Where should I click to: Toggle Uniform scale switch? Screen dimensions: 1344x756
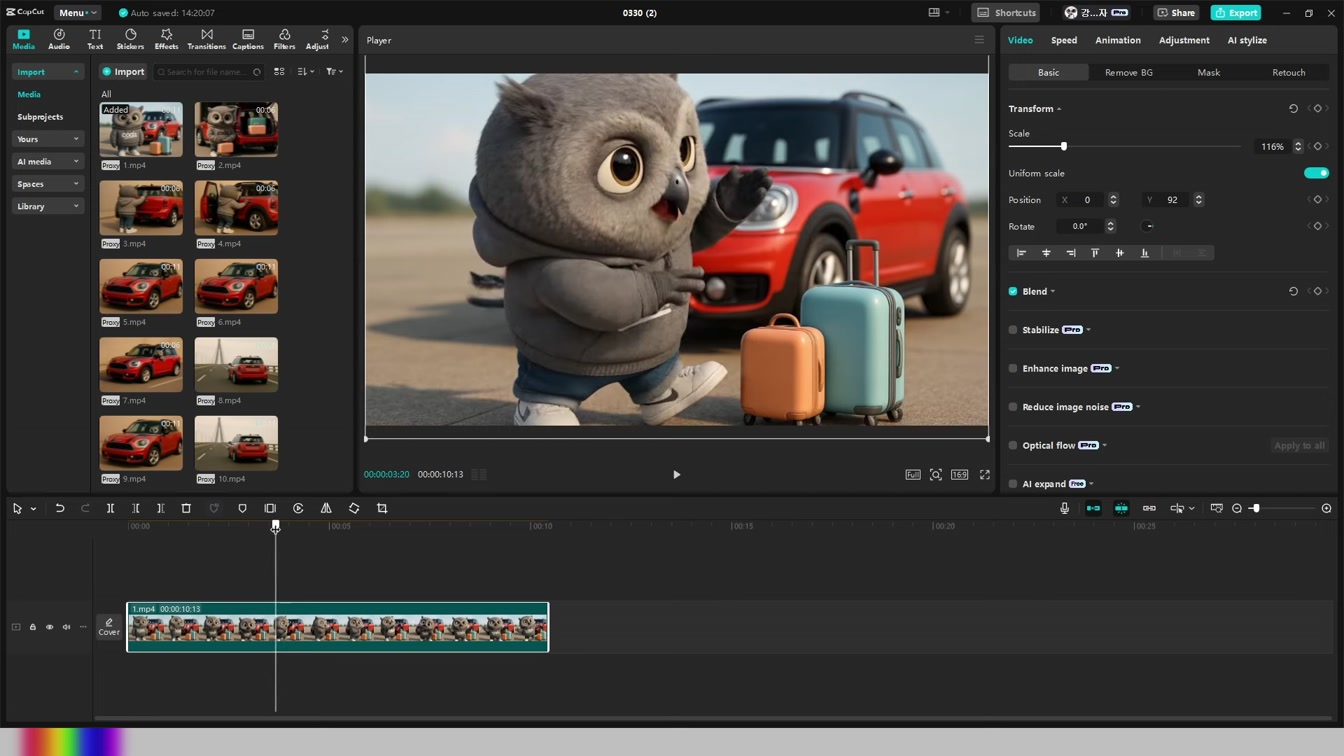pos(1316,173)
